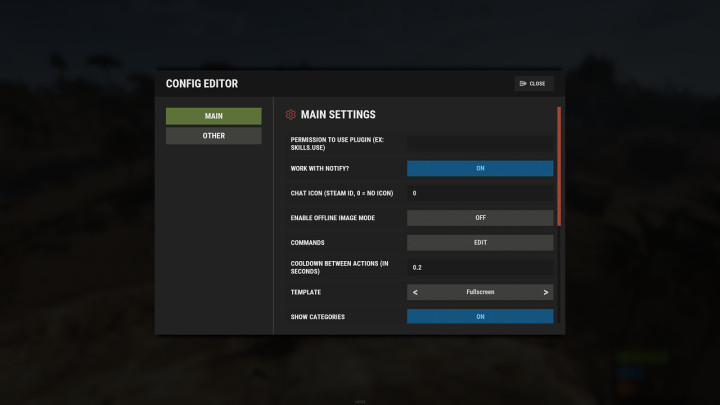Image resolution: width=720 pixels, height=405 pixels.
Task: Click the Enable Offline Image Mode label
Action: tap(332, 218)
